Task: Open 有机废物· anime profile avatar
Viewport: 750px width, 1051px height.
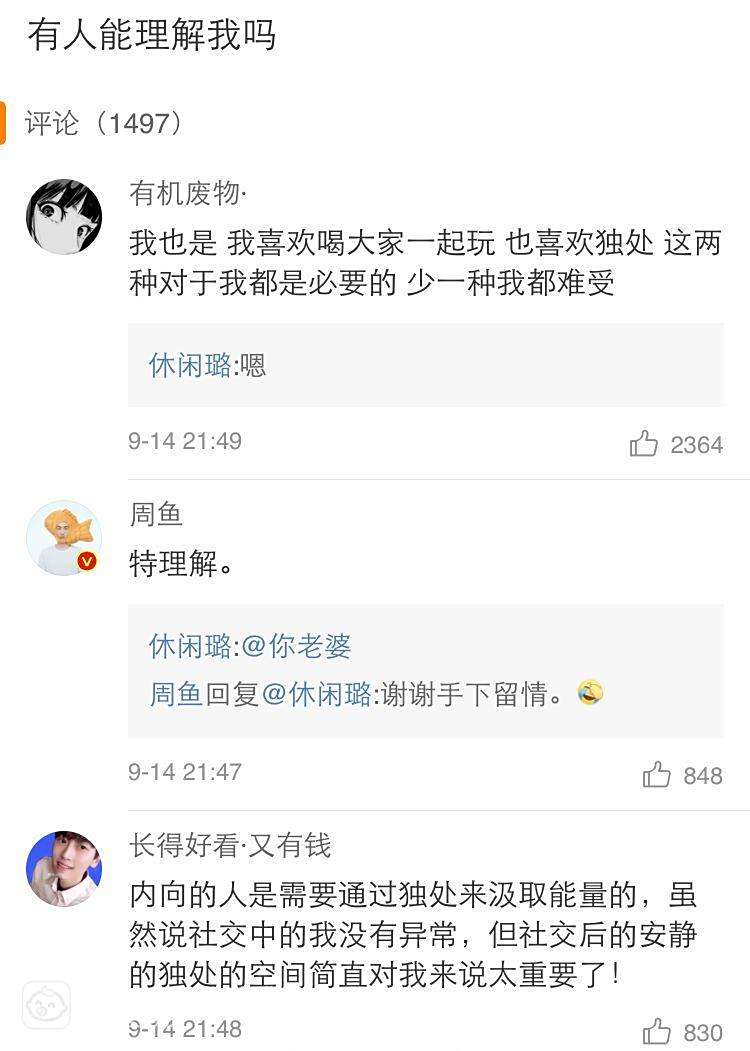Action: tap(64, 217)
